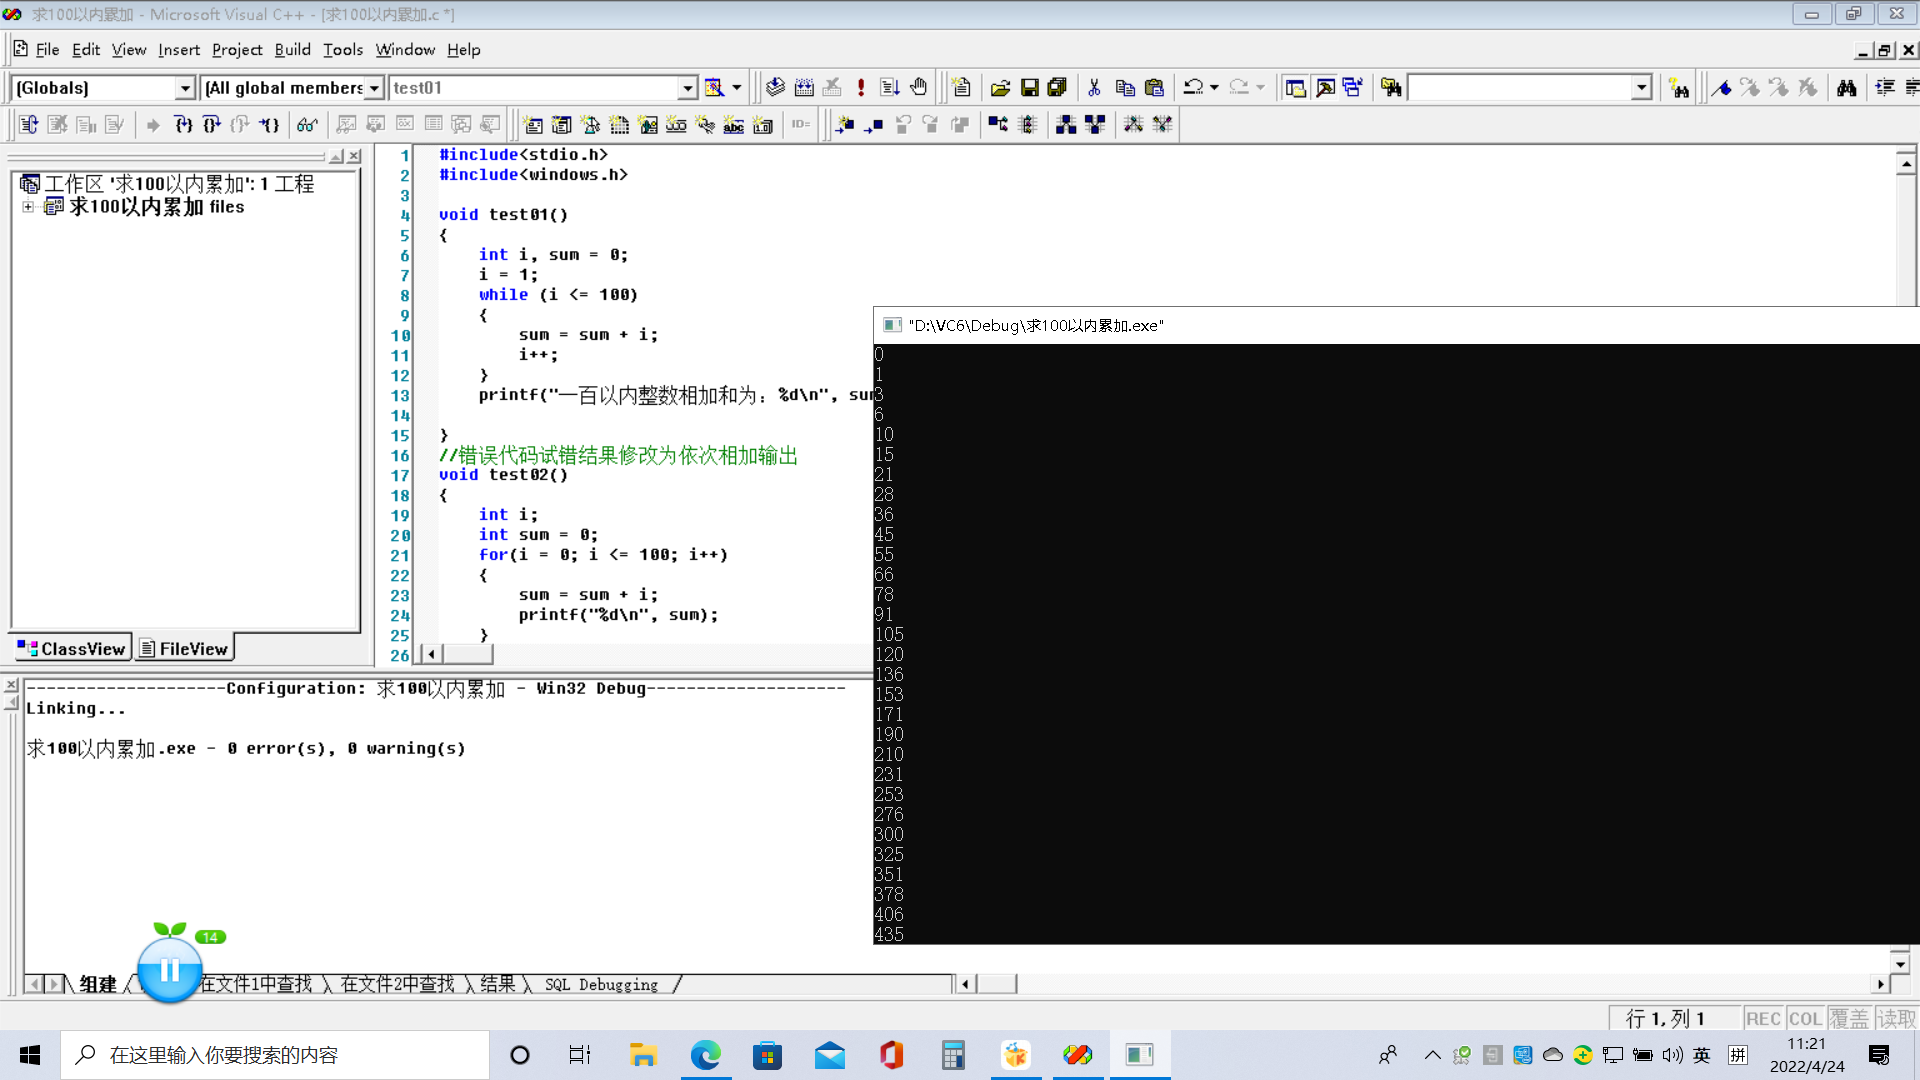The image size is (1920, 1080).
Task: Click the Save floppy disk icon
Action: [x=1029, y=88]
